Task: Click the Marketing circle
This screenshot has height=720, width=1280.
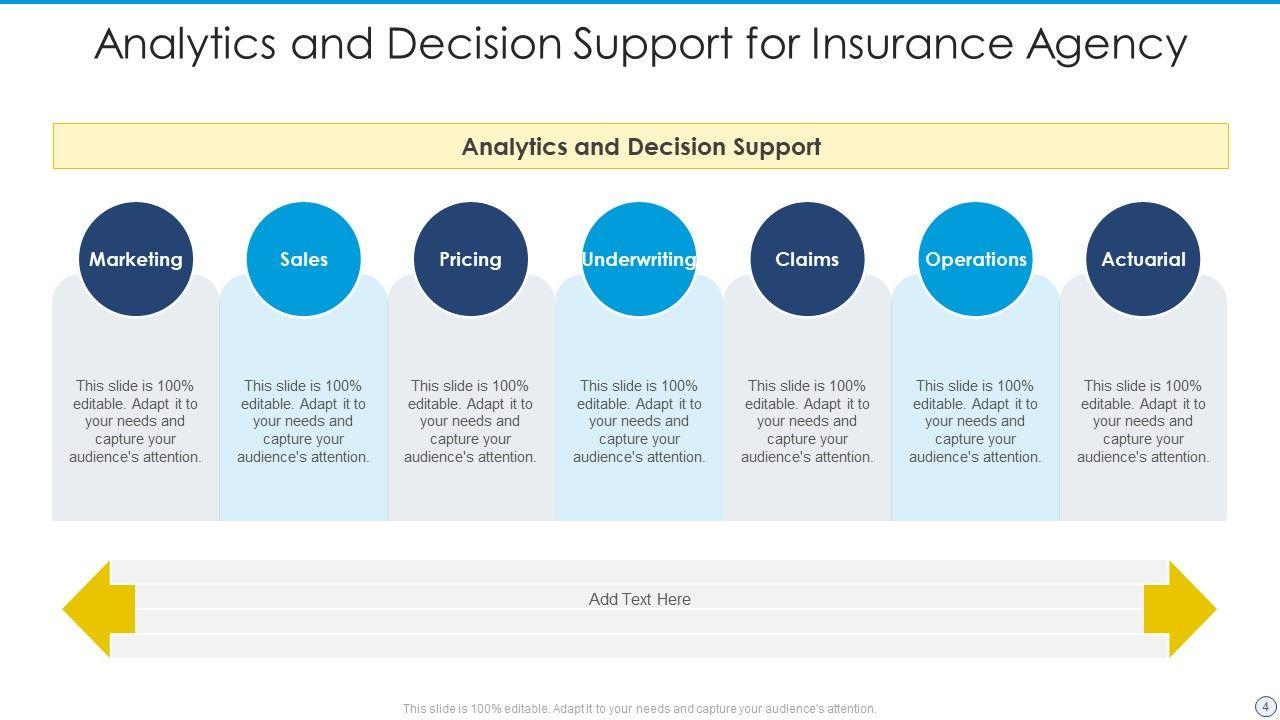Action: 135,259
